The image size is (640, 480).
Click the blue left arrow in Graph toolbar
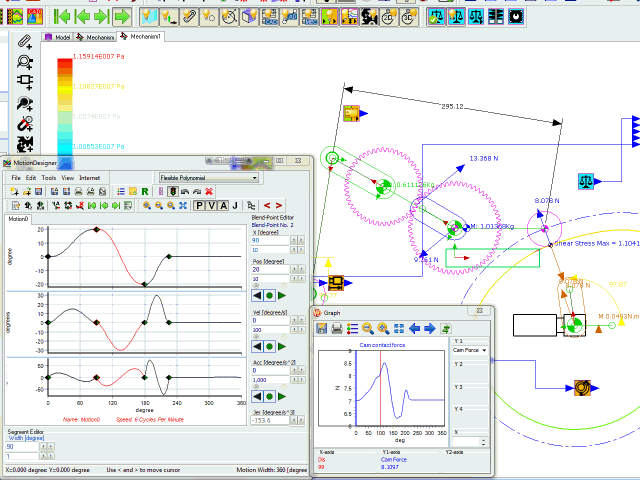click(x=414, y=328)
